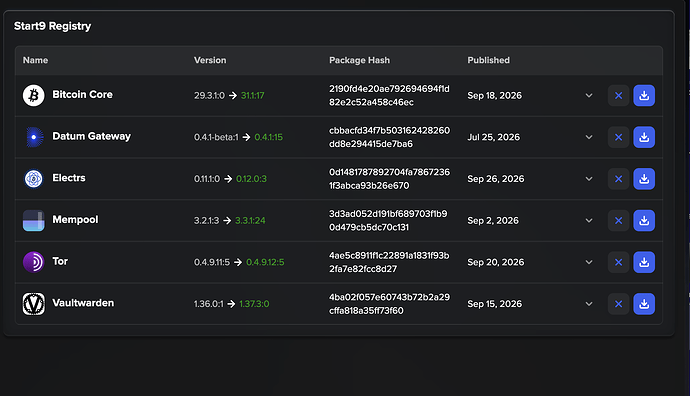This screenshot has width=690, height=396.
Task: Dismiss the Bitcoin Core update with X
Action: 618,95
